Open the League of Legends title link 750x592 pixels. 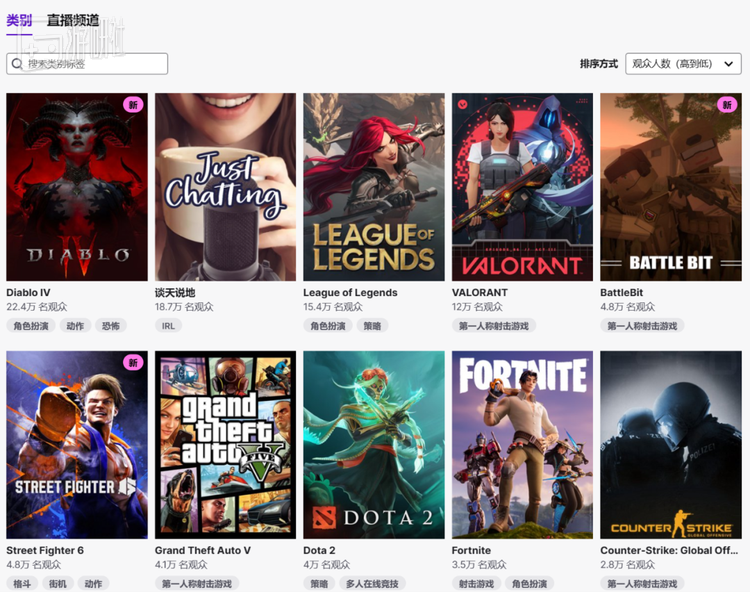pos(350,293)
